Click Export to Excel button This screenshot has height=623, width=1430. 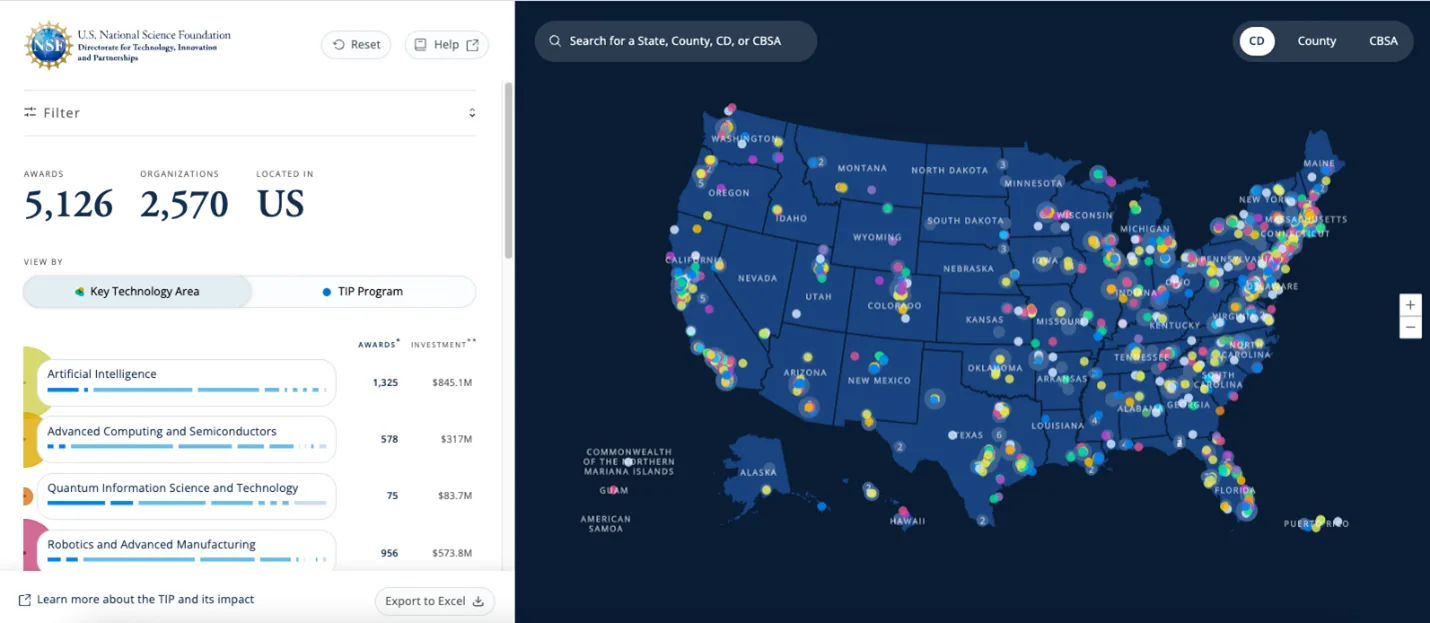coord(434,601)
